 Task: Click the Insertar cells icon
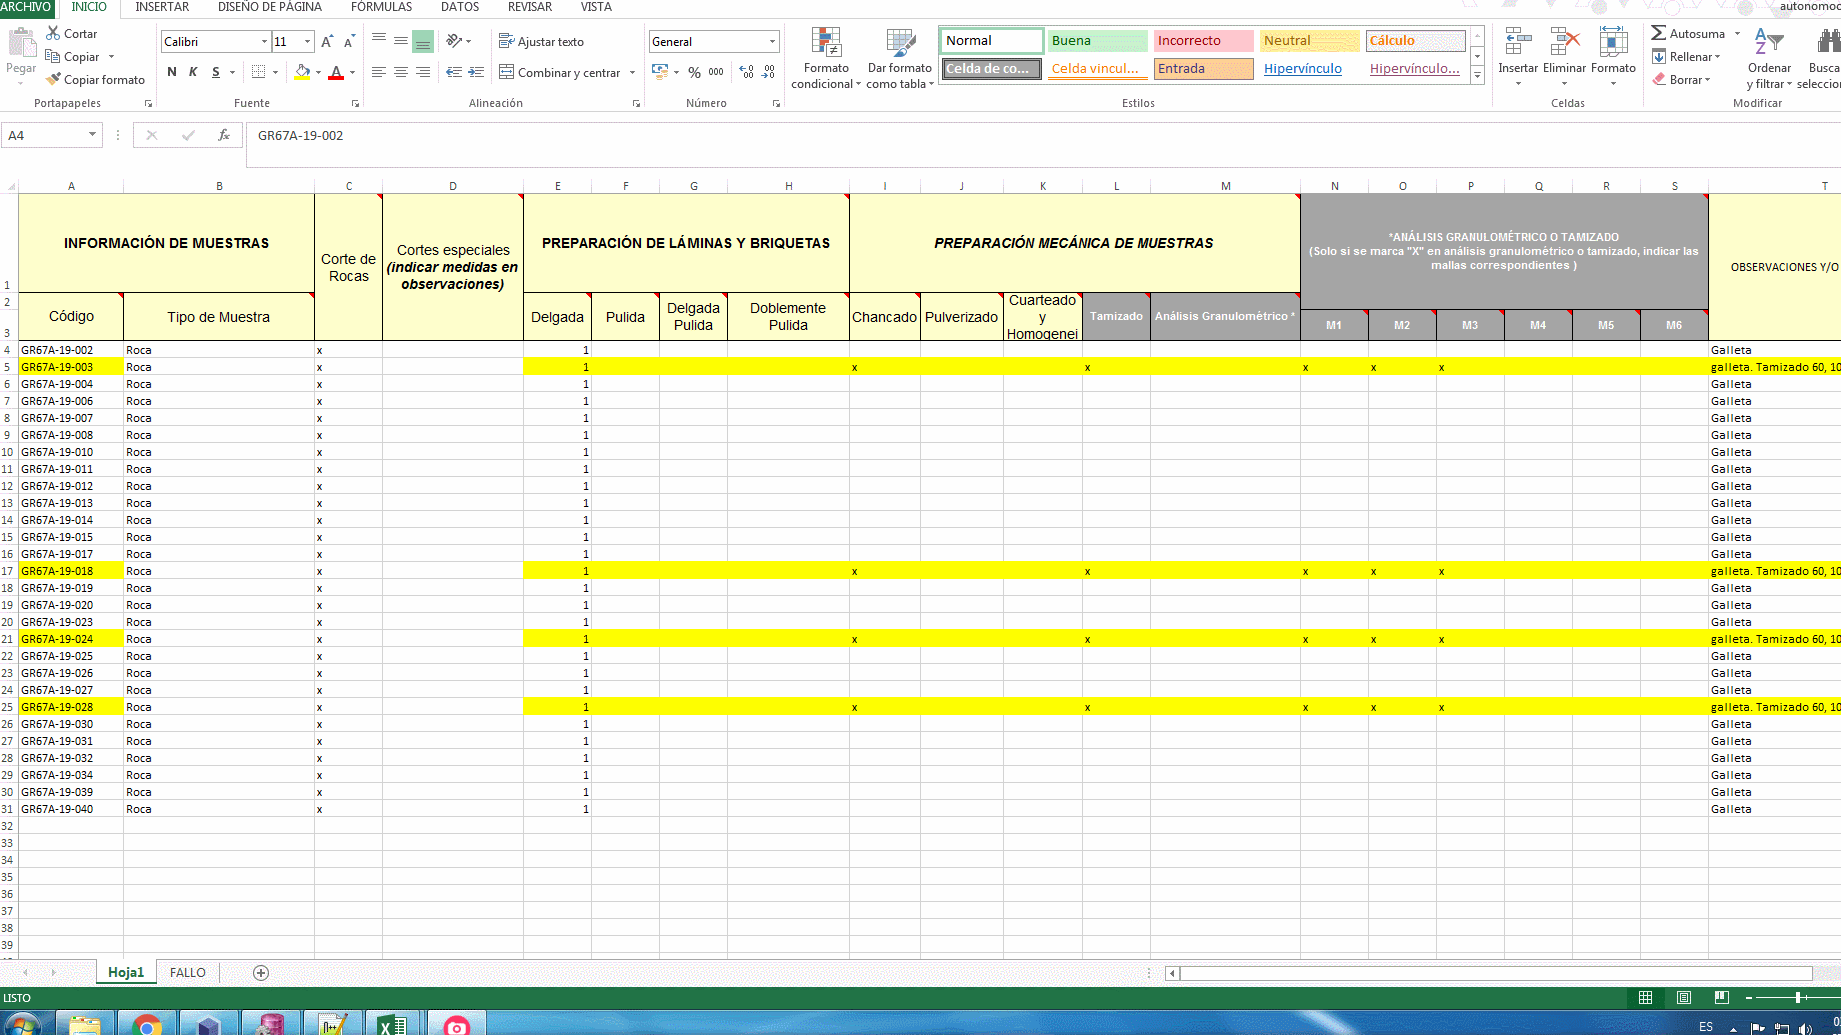tap(1518, 42)
